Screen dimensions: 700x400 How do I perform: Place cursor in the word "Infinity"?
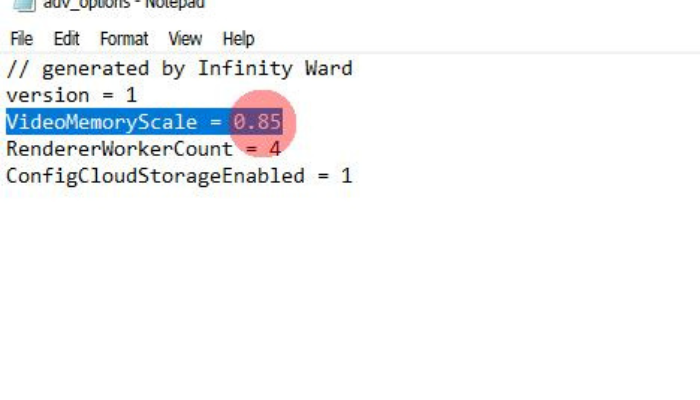(245, 69)
